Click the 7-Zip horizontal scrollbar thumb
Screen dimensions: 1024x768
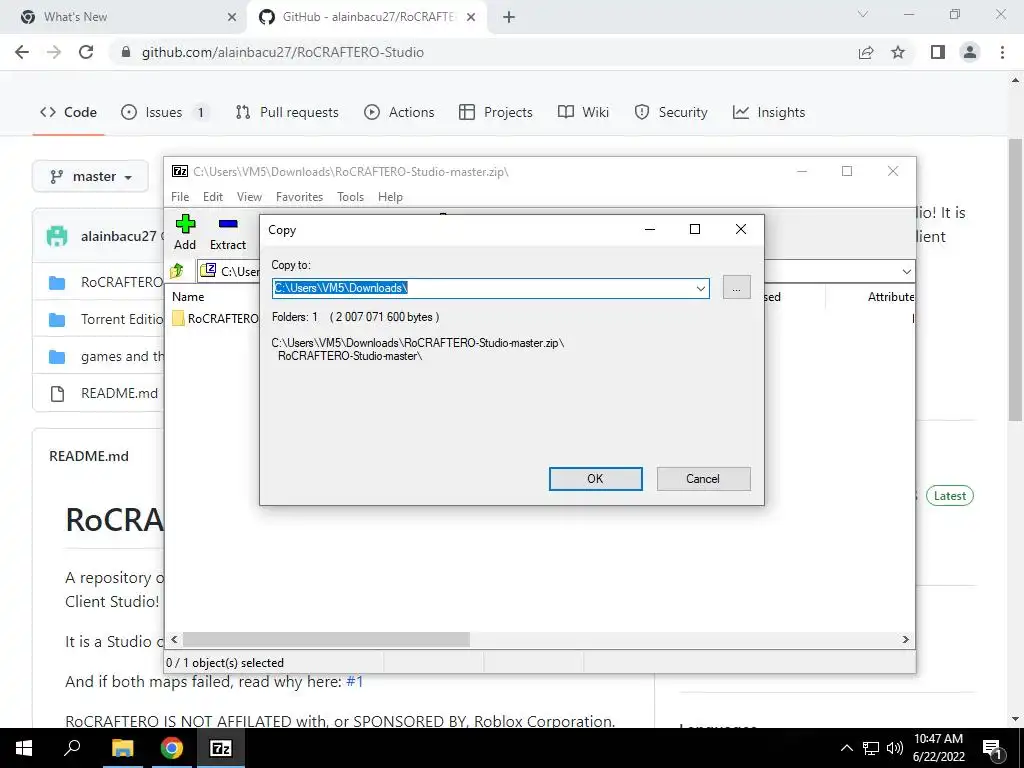[326, 639]
